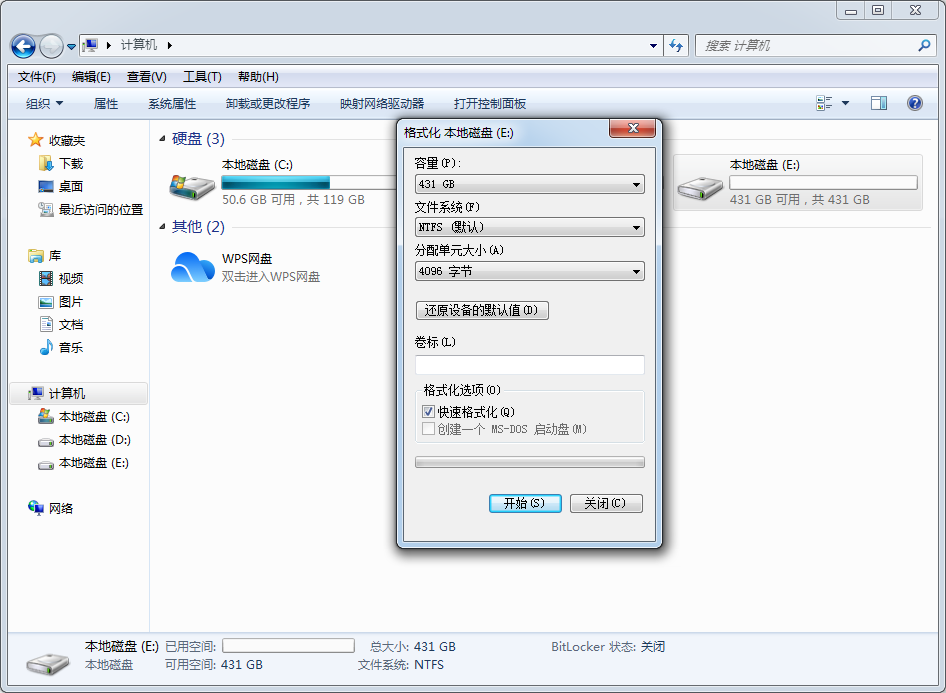The image size is (946, 693).
Task: Select 本地磁盘 (D:) in sidebar tree
Action: 84,440
